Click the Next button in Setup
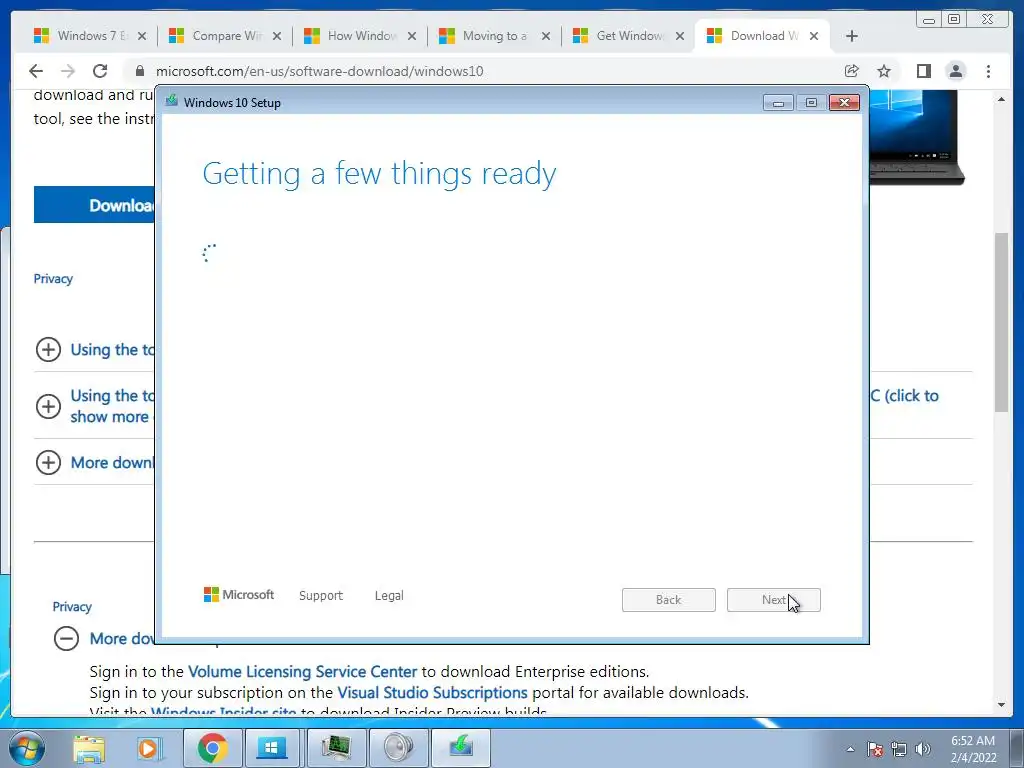Image resolution: width=1024 pixels, height=768 pixels. [774, 600]
